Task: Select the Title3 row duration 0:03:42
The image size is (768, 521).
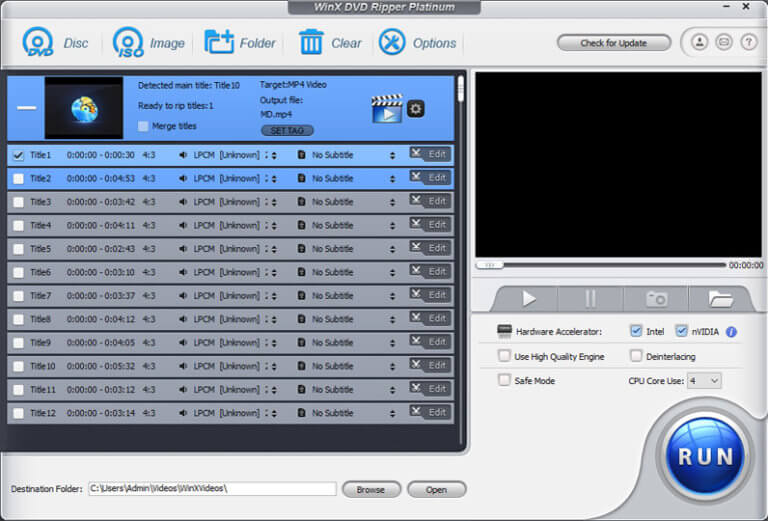Action: point(100,202)
